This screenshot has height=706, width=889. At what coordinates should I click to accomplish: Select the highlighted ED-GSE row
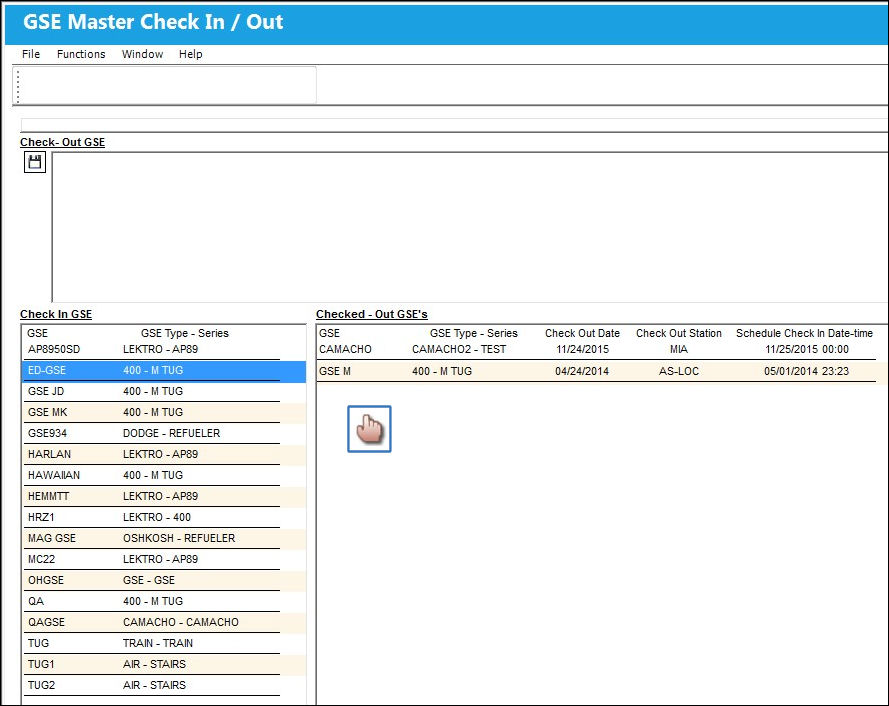tap(164, 370)
